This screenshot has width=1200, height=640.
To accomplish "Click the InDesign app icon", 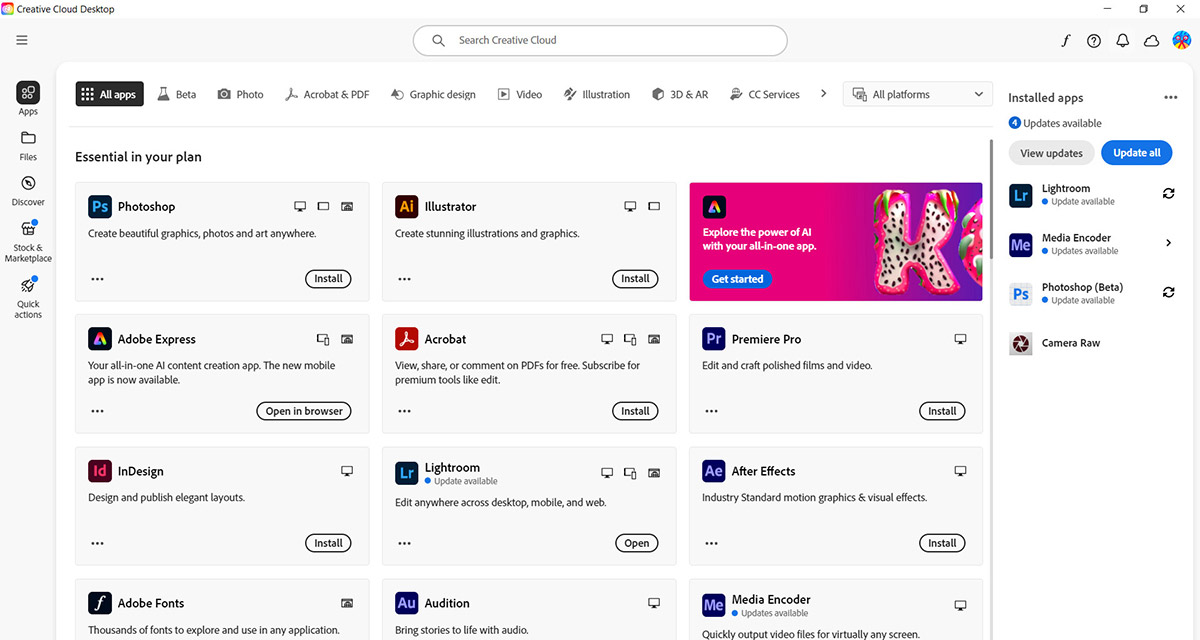I will click(x=99, y=471).
